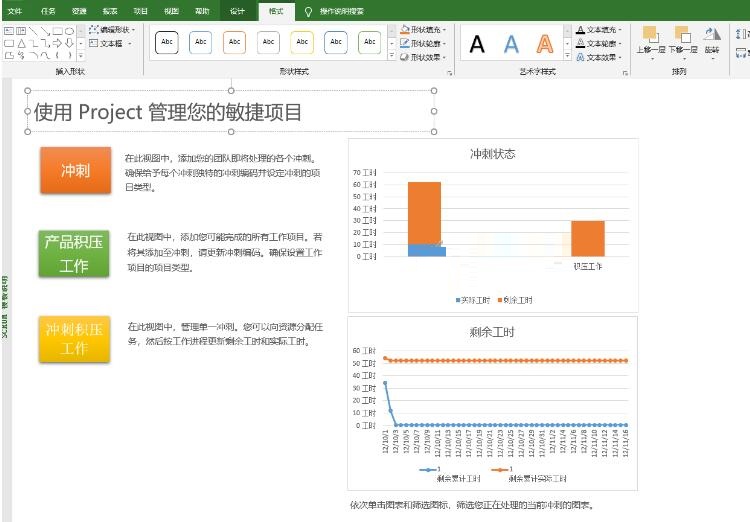This screenshot has width=750, height=522.
Task: Click the blue bar in 冲刺状态 chart
Action: coord(427,251)
